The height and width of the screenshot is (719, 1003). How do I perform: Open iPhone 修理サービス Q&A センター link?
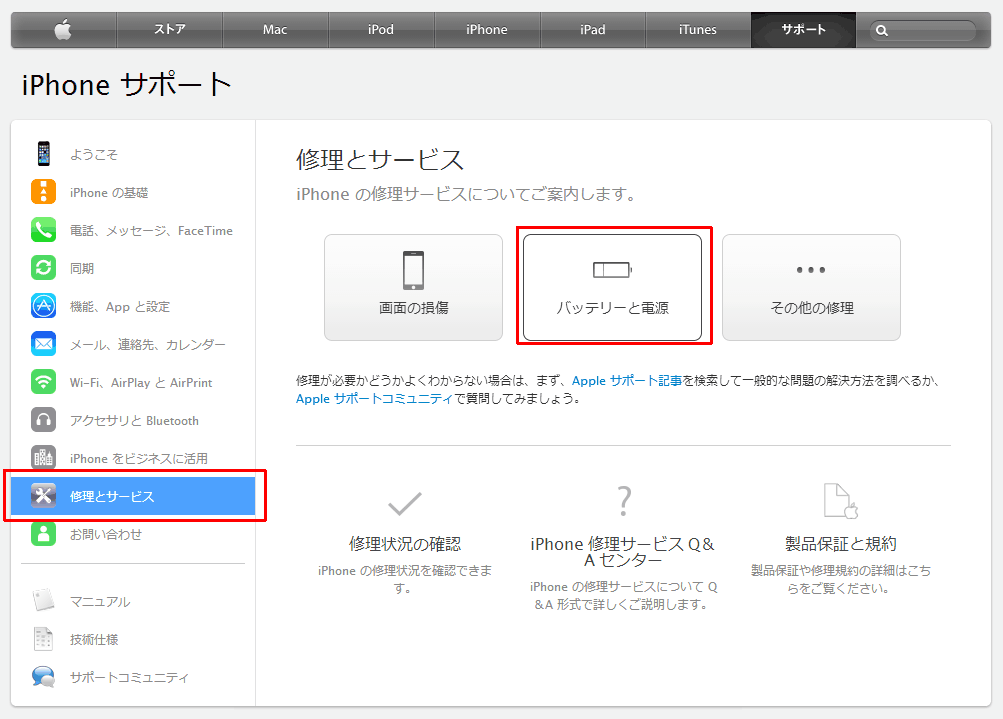point(622,552)
